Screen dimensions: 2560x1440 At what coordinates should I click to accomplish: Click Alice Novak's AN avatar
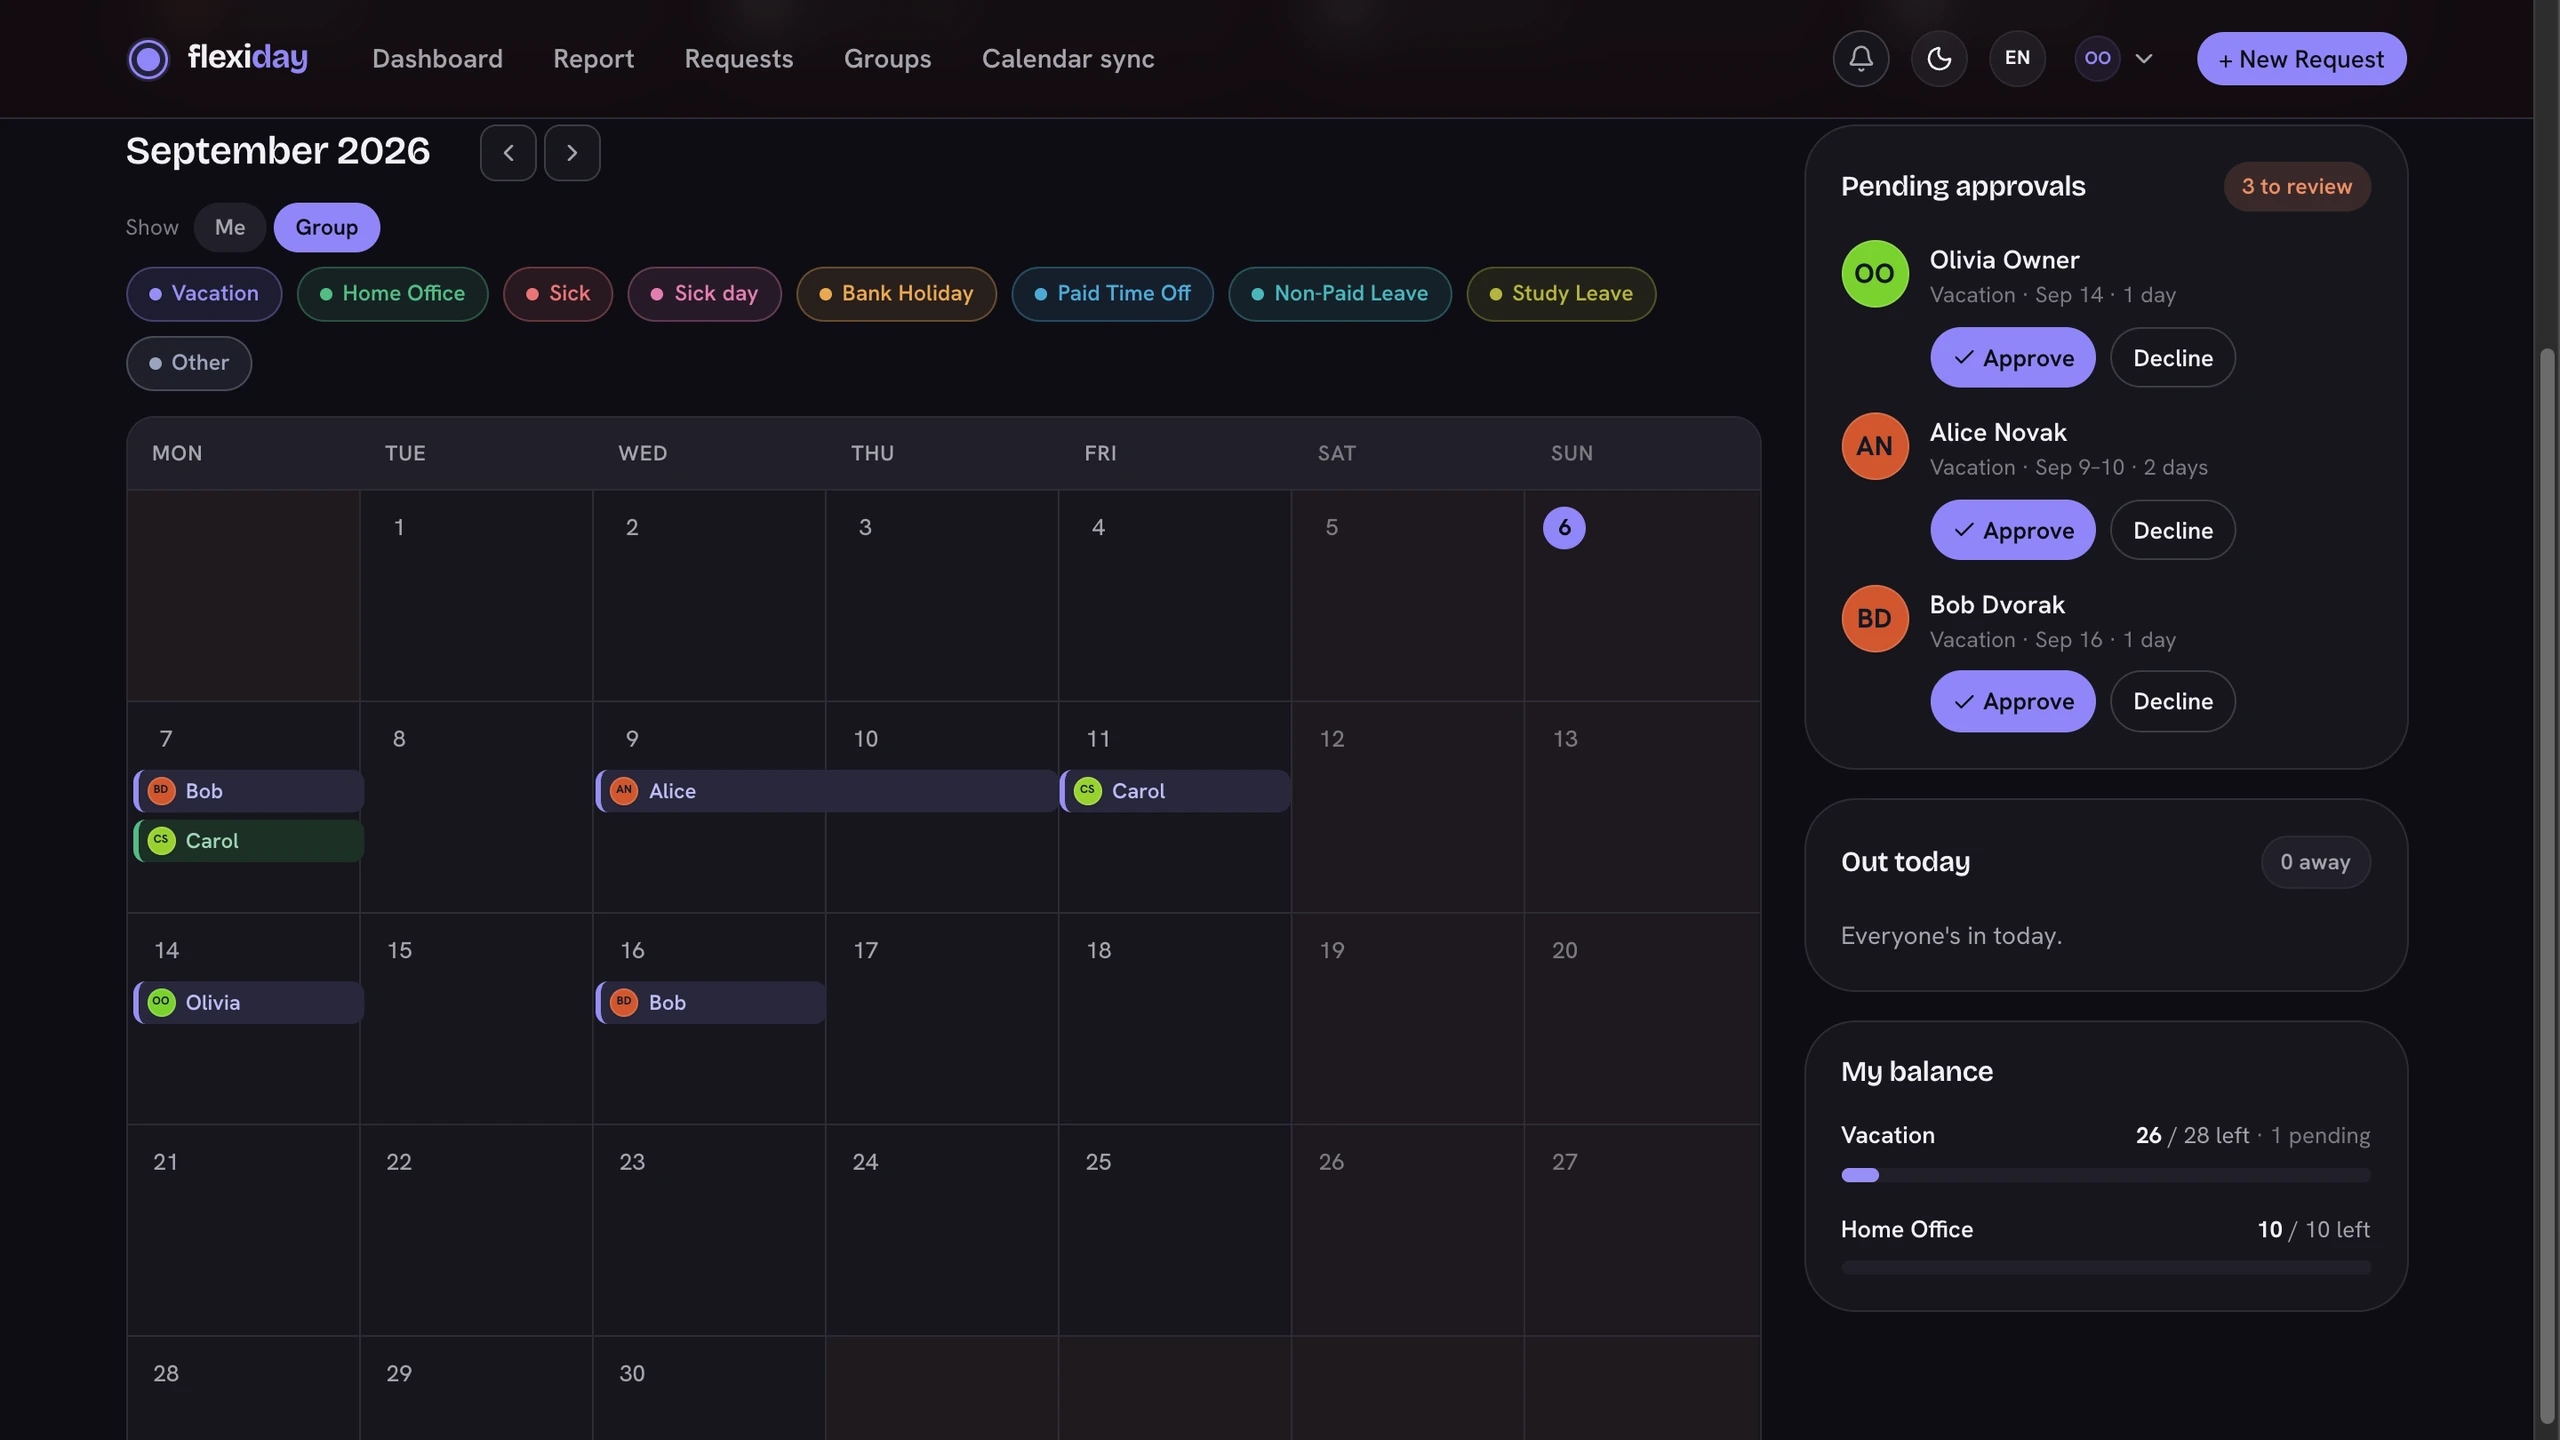click(1875, 446)
